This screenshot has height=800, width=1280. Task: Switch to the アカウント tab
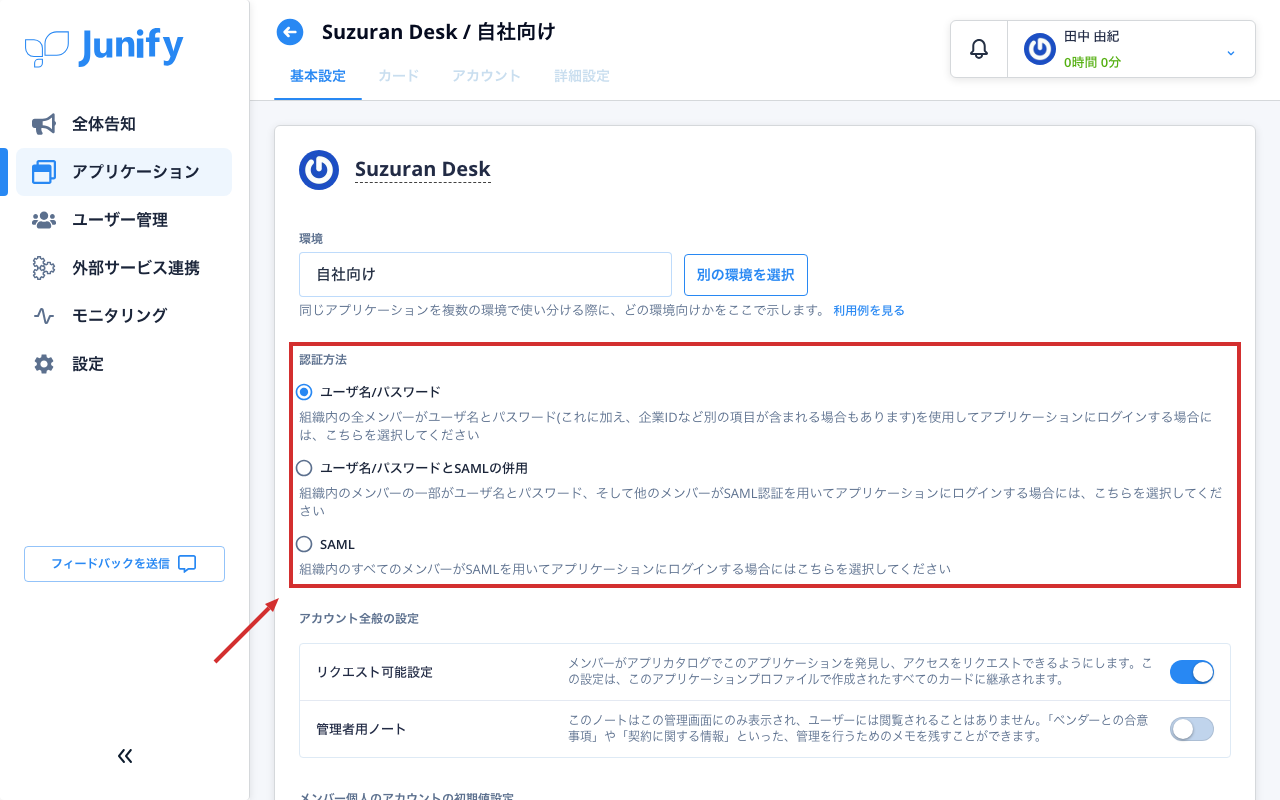pyautogui.click(x=486, y=76)
